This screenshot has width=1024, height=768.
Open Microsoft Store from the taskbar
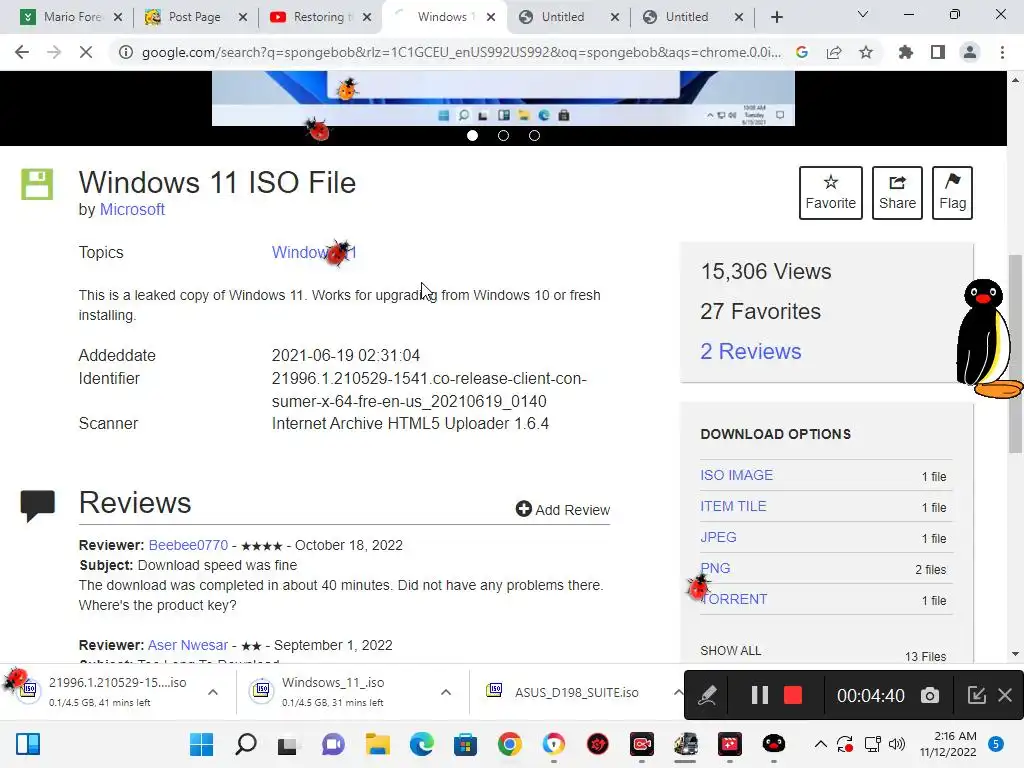tap(465, 744)
